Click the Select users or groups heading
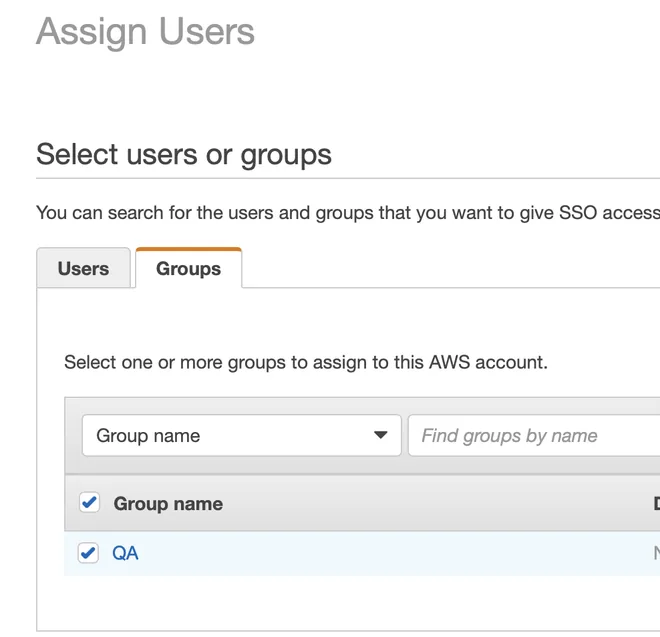The height and width of the screenshot is (637, 660). (x=184, y=155)
